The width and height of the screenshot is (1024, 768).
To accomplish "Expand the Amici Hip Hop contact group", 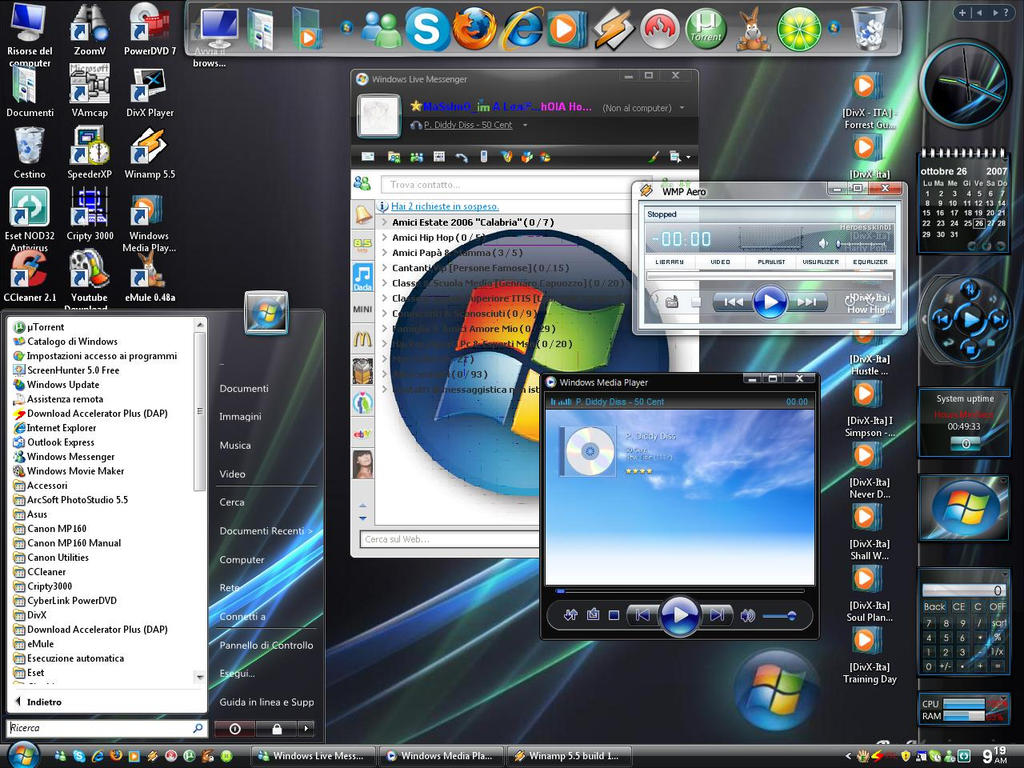I will click(385, 237).
